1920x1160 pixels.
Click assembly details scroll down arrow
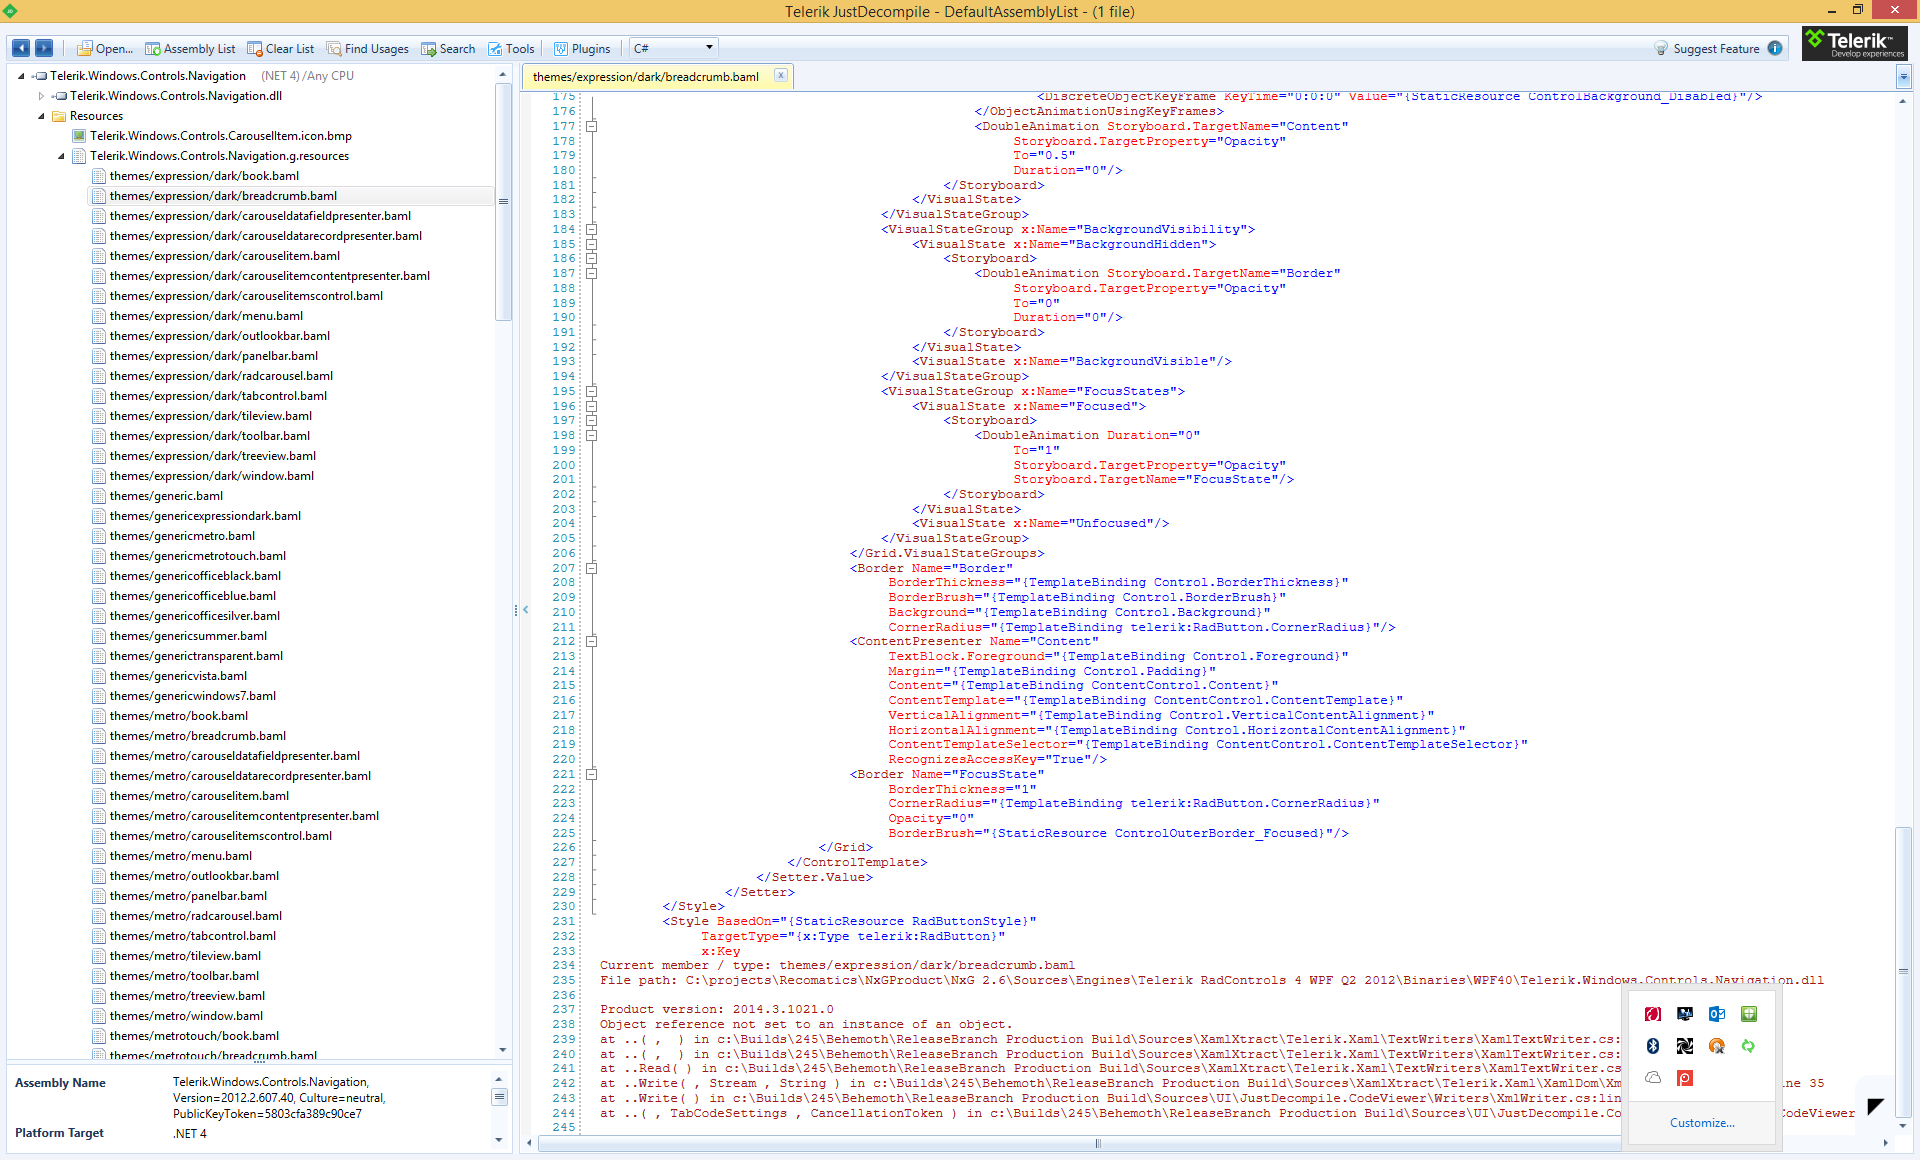499,1140
